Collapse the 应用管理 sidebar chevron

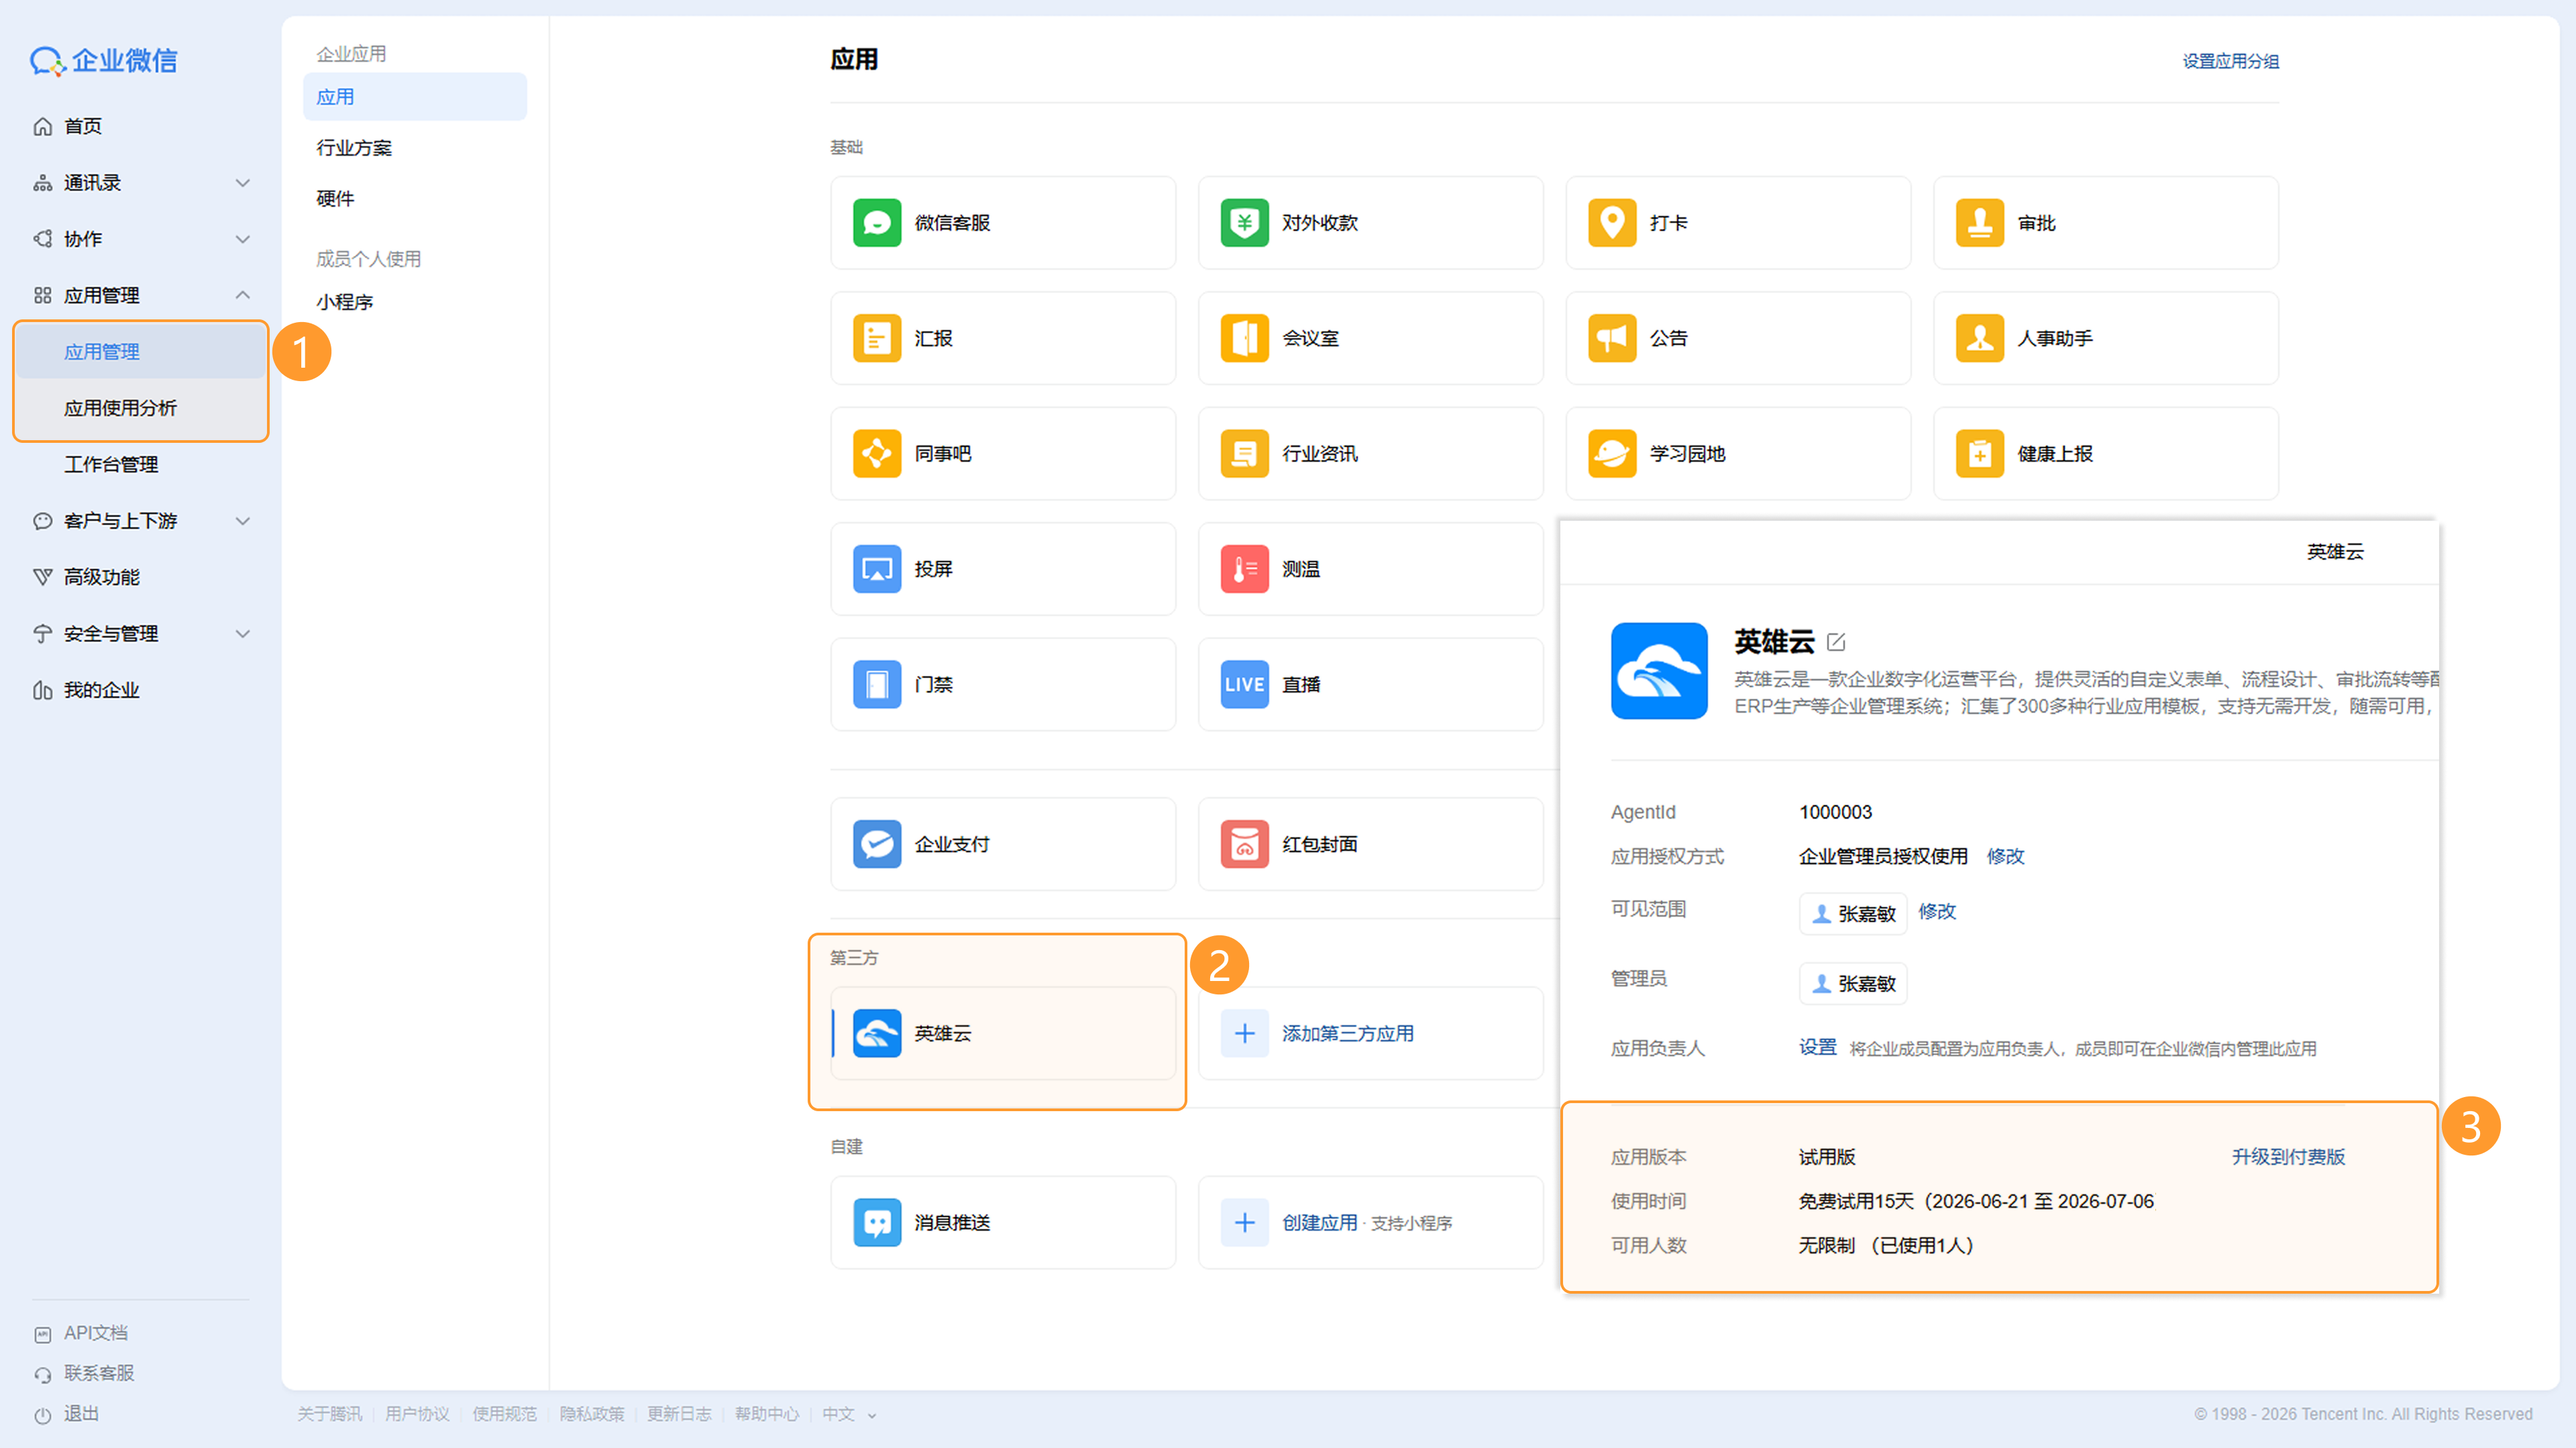242,295
